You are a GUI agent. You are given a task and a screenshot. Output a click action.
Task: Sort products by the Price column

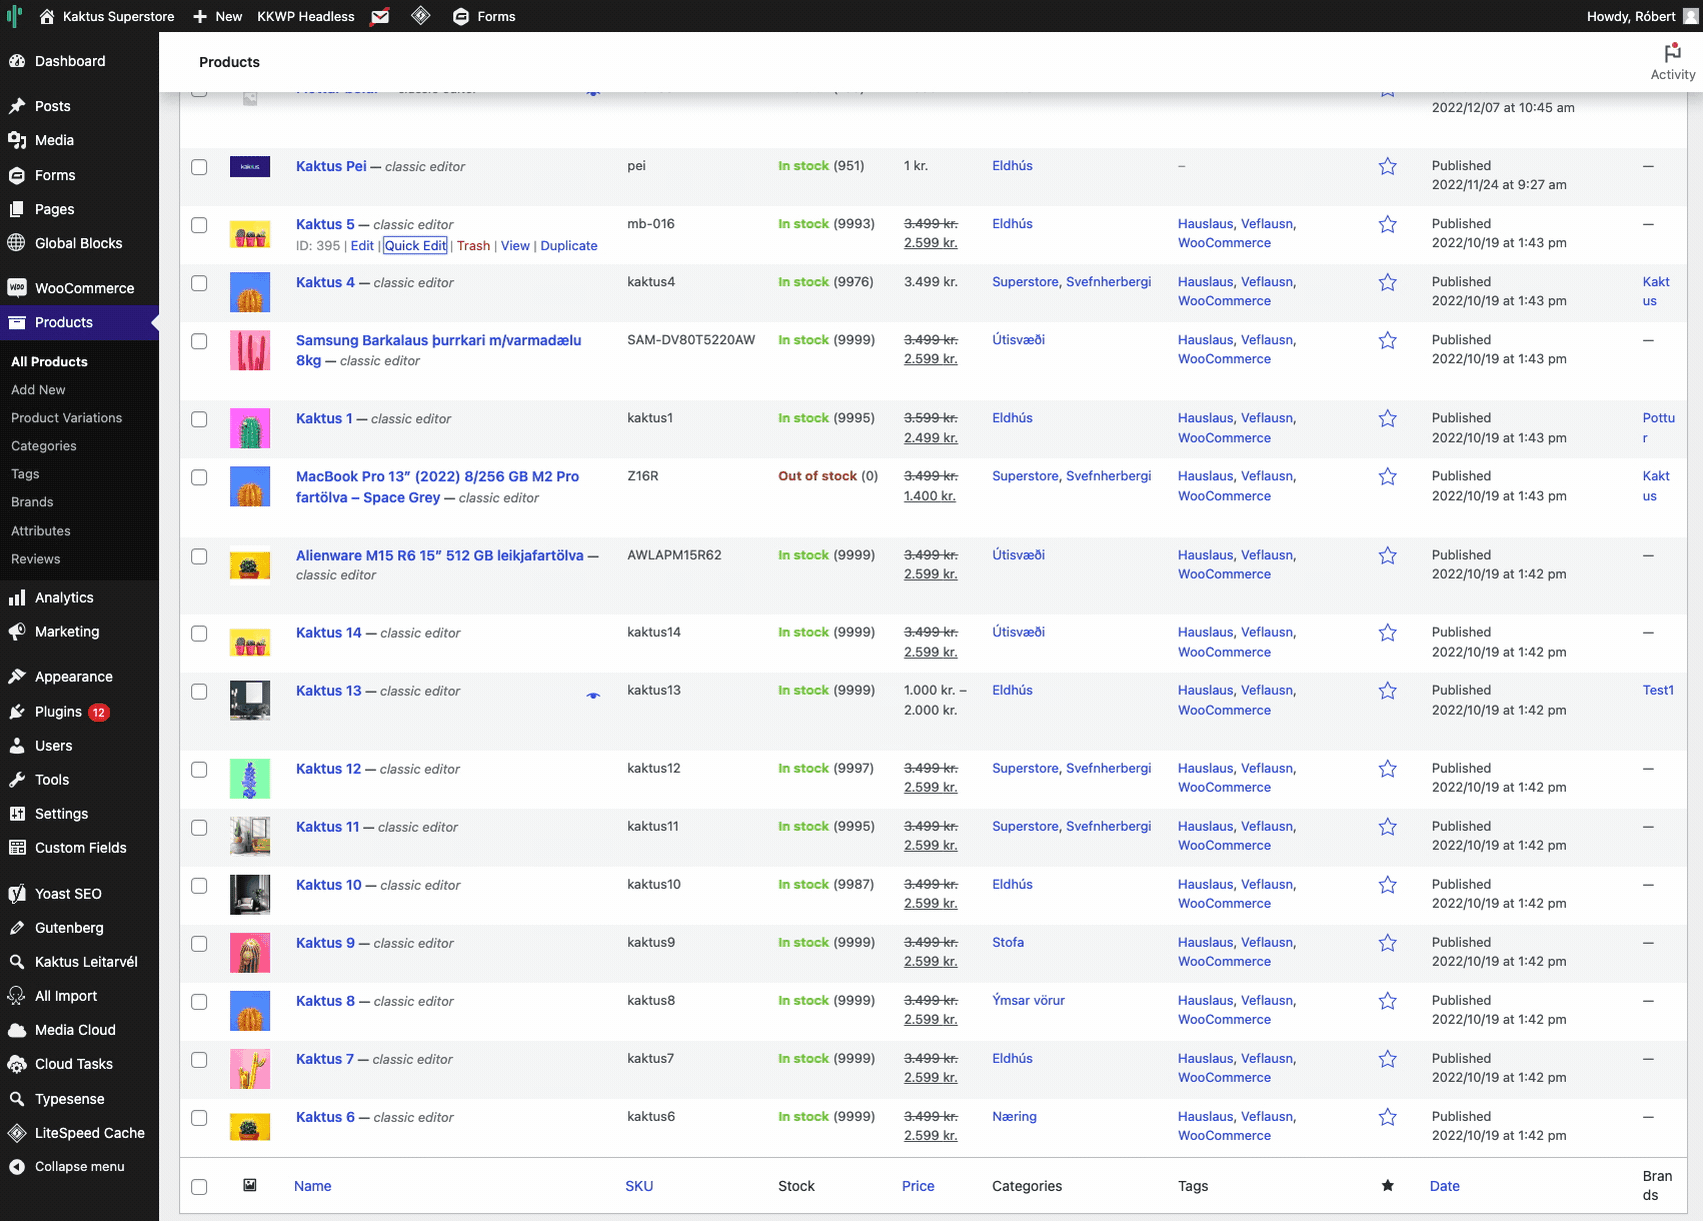[917, 1186]
